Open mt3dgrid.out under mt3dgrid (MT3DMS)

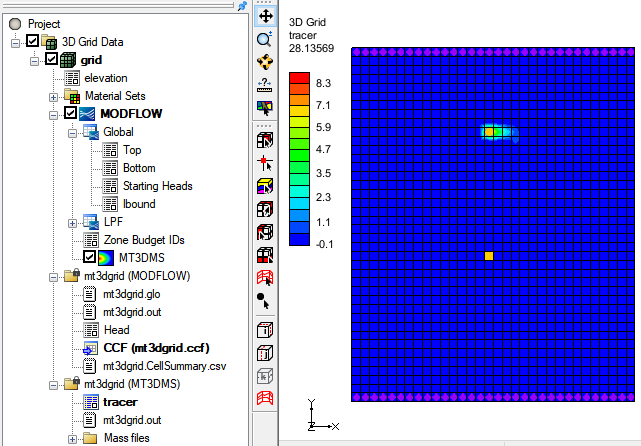pyautogui.click(x=132, y=420)
